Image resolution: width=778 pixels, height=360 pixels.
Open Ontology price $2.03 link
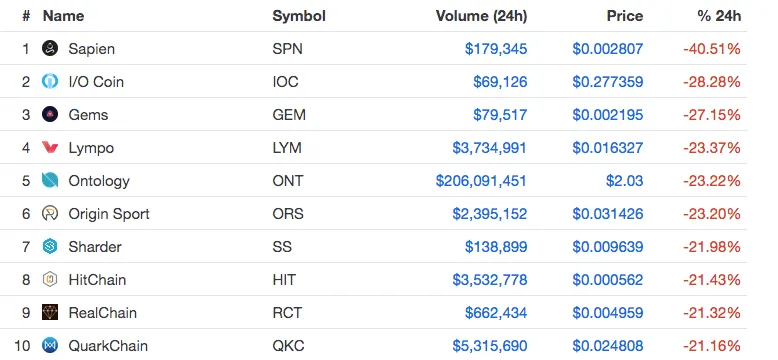click(624, 180)
